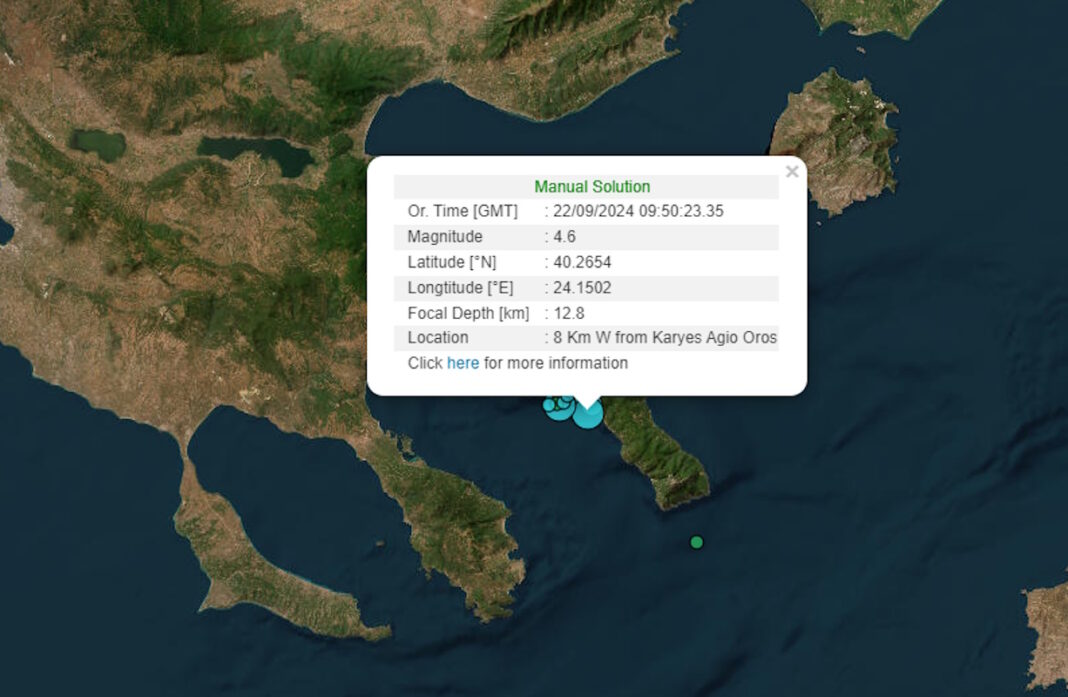Click the larger elongated lake on the map
This screenshot has width=1068, height=697.
(256, 154)
